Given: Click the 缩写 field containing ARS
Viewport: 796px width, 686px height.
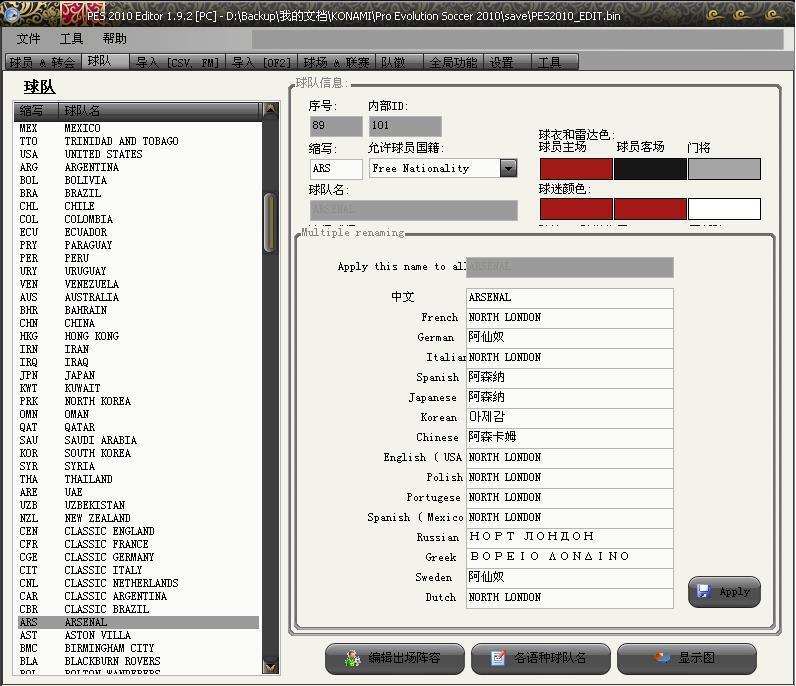Looking at the screenshot, I should point(335,169).
